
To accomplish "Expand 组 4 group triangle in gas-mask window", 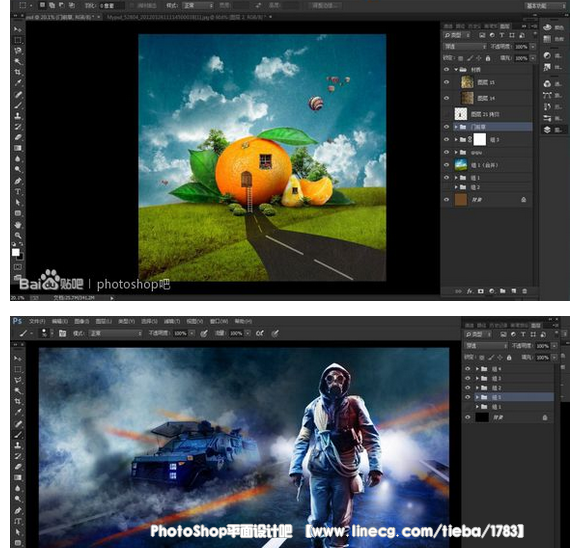I will click(x=477, y=369).
